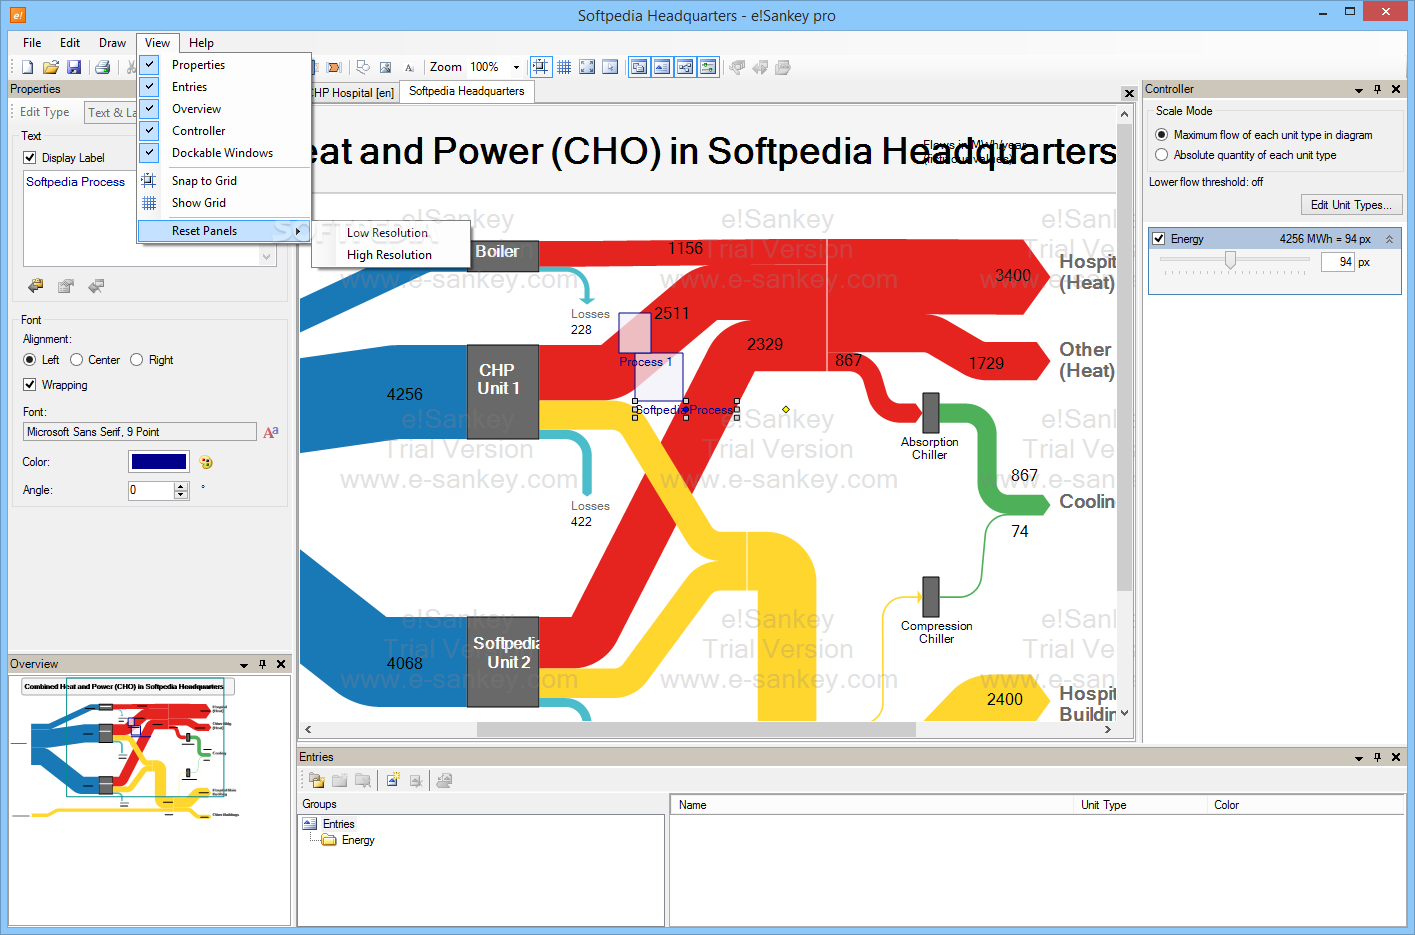The image size is (1415, 935).
Task: Select Right alignment radio button
Action: [x=137, y=360]
